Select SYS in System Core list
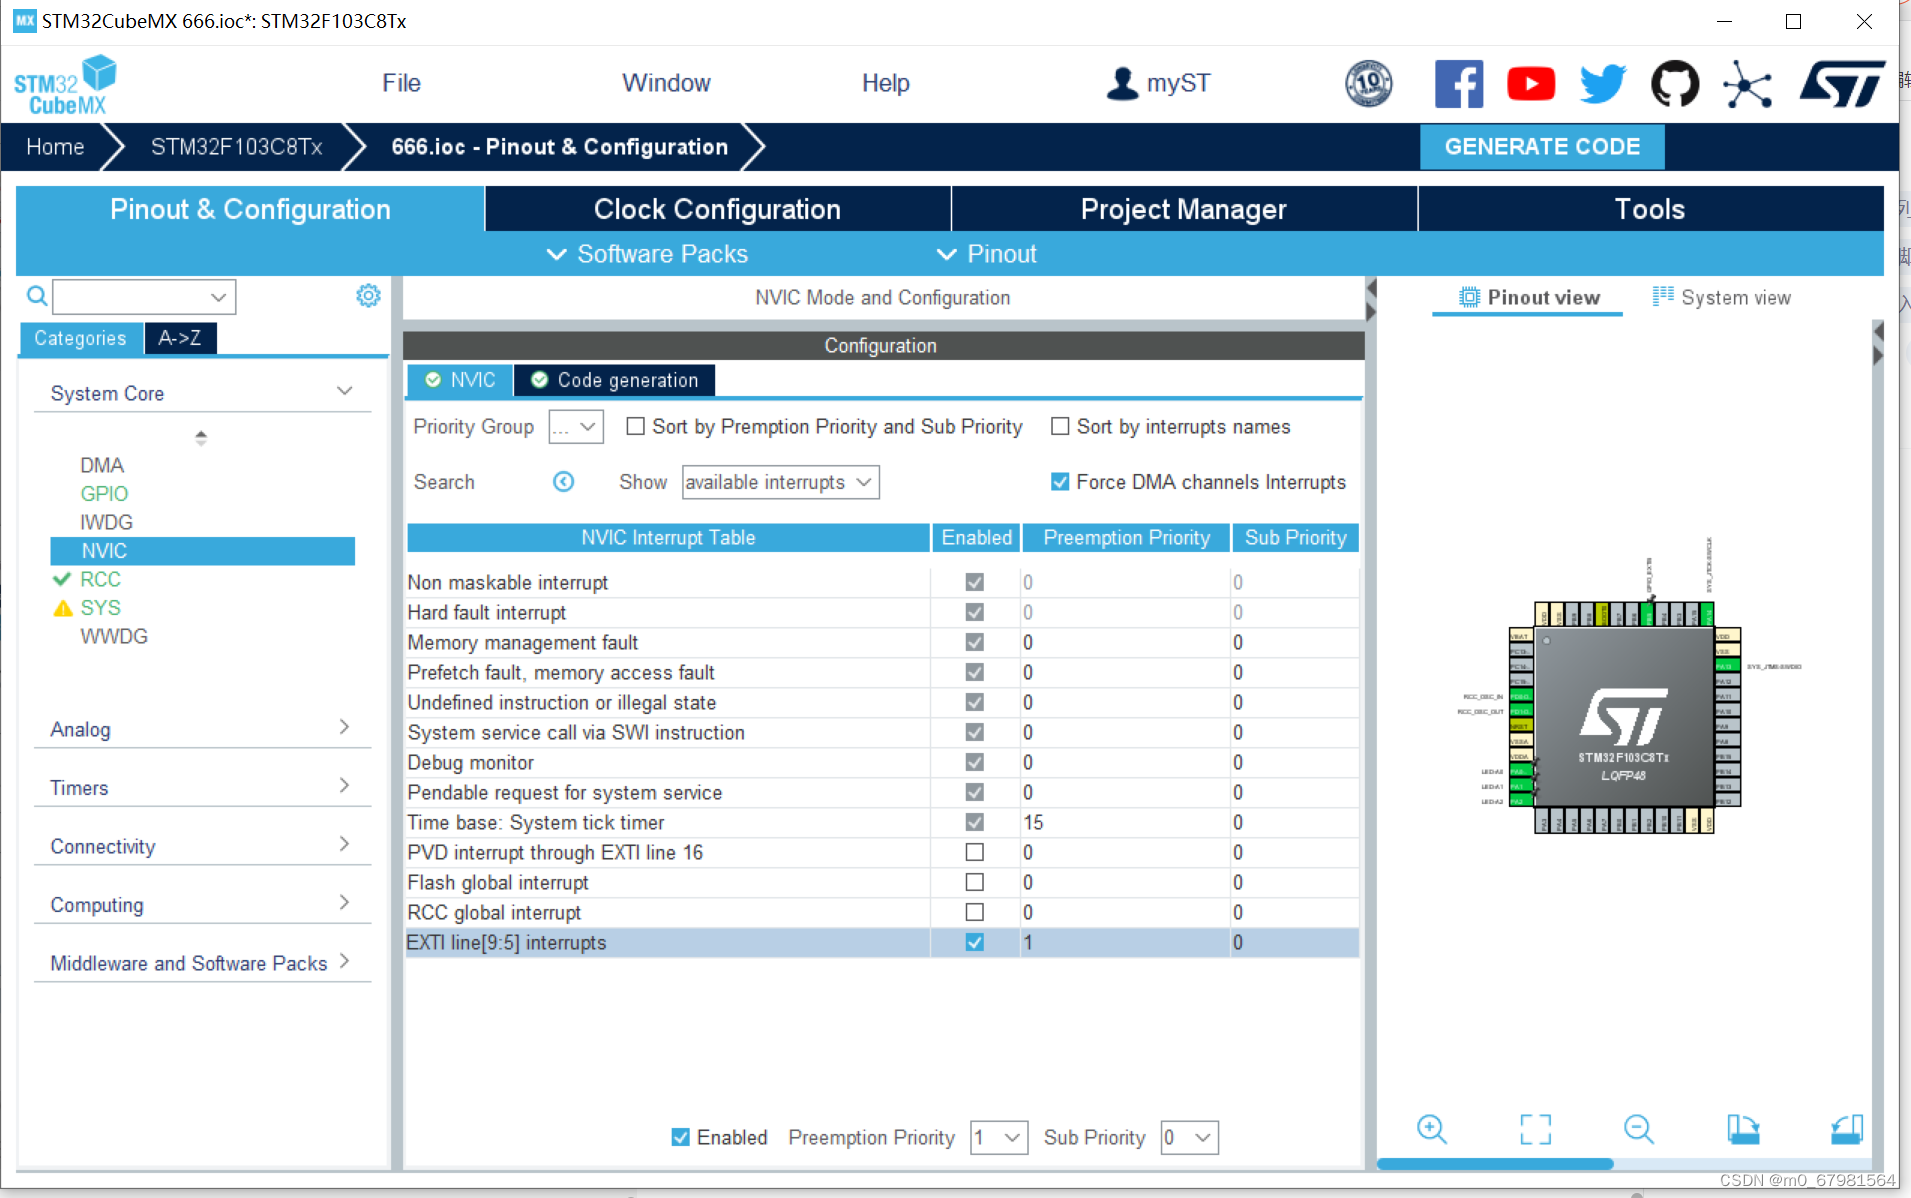 click(100, 608)
